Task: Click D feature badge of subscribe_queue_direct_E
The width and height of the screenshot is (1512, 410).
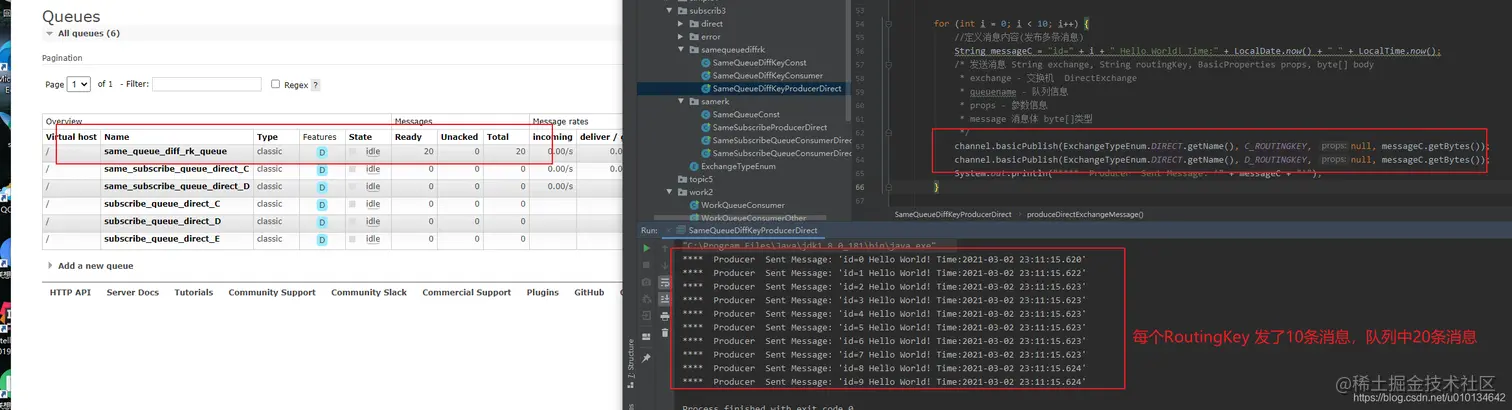Action: tap(322, 240)
